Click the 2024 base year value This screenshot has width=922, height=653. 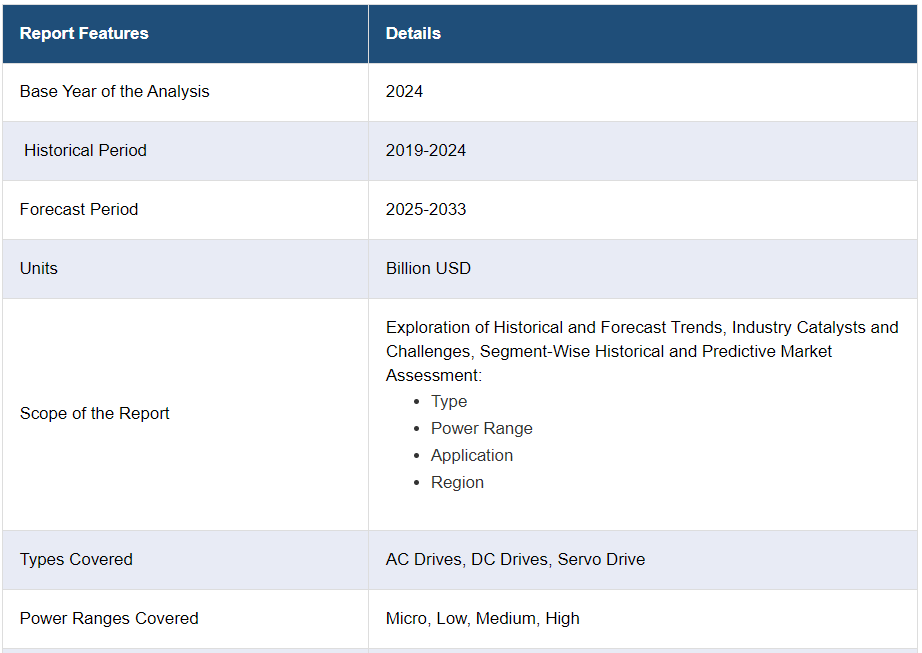pos(404,91)
